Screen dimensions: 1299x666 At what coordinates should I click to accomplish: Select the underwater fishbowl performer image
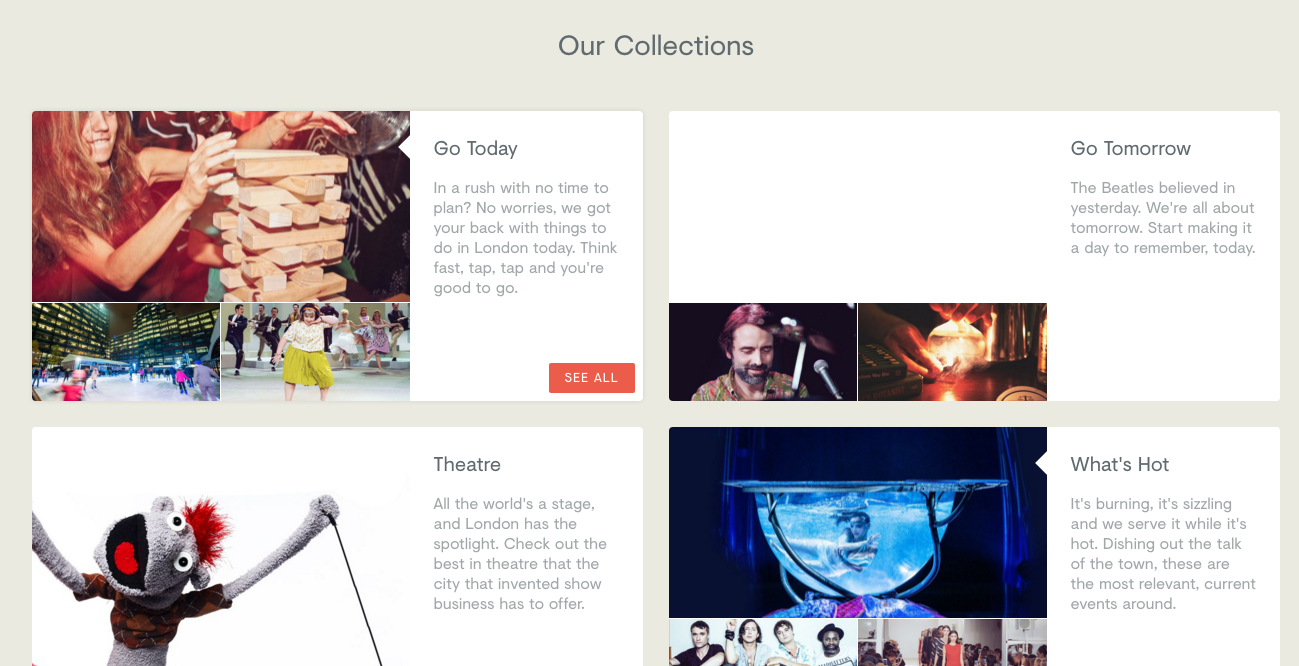(858, 522)
